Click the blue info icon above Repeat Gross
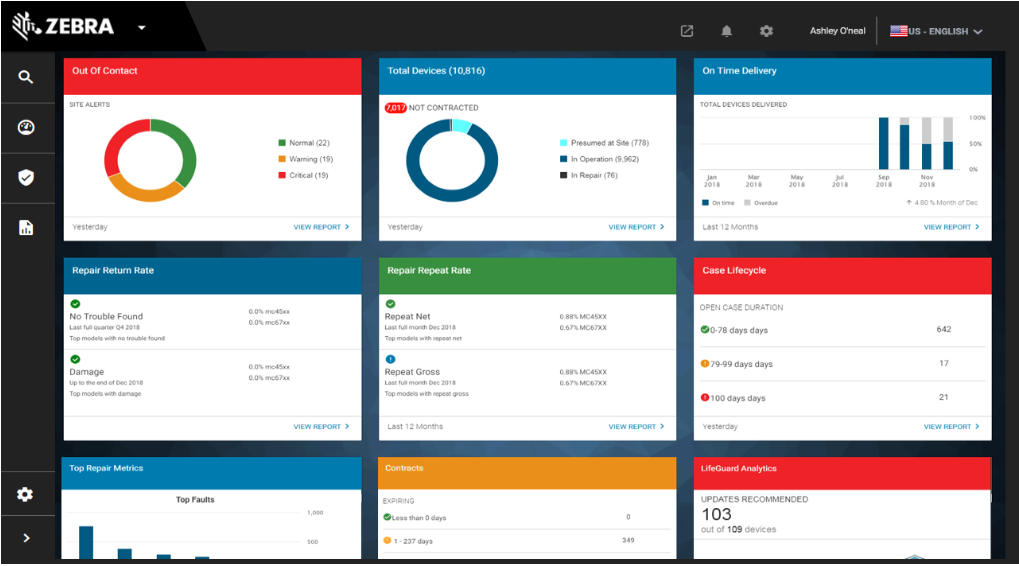Screen dimensions: 1019x566 [391, 359]
